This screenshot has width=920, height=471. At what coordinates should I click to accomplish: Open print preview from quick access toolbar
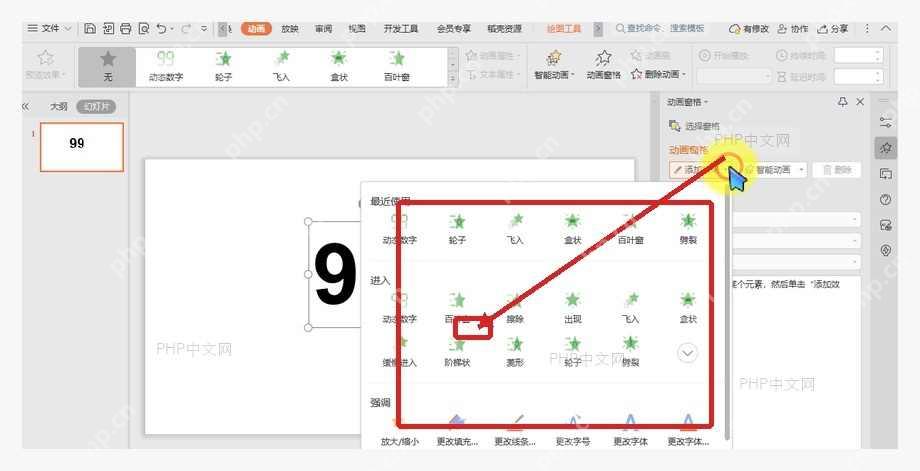[x=143, y=28]
